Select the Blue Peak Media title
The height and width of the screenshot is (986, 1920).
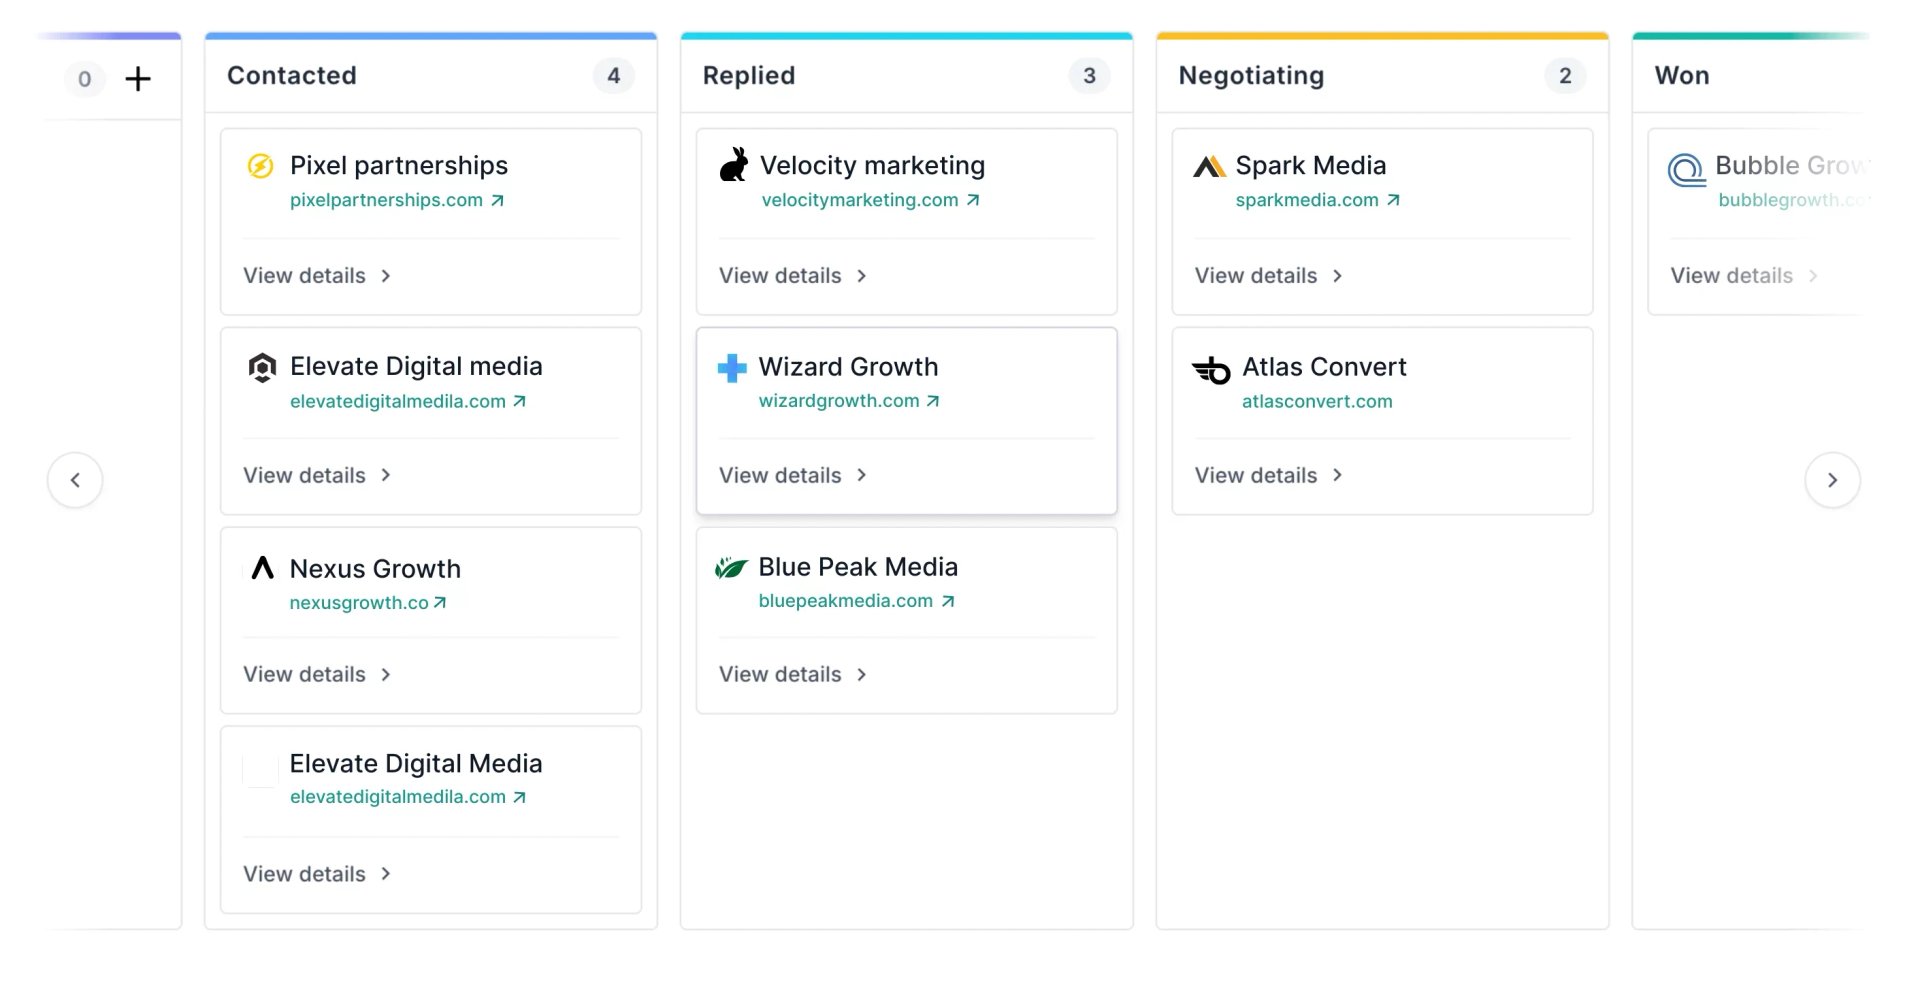pos(858,567)
